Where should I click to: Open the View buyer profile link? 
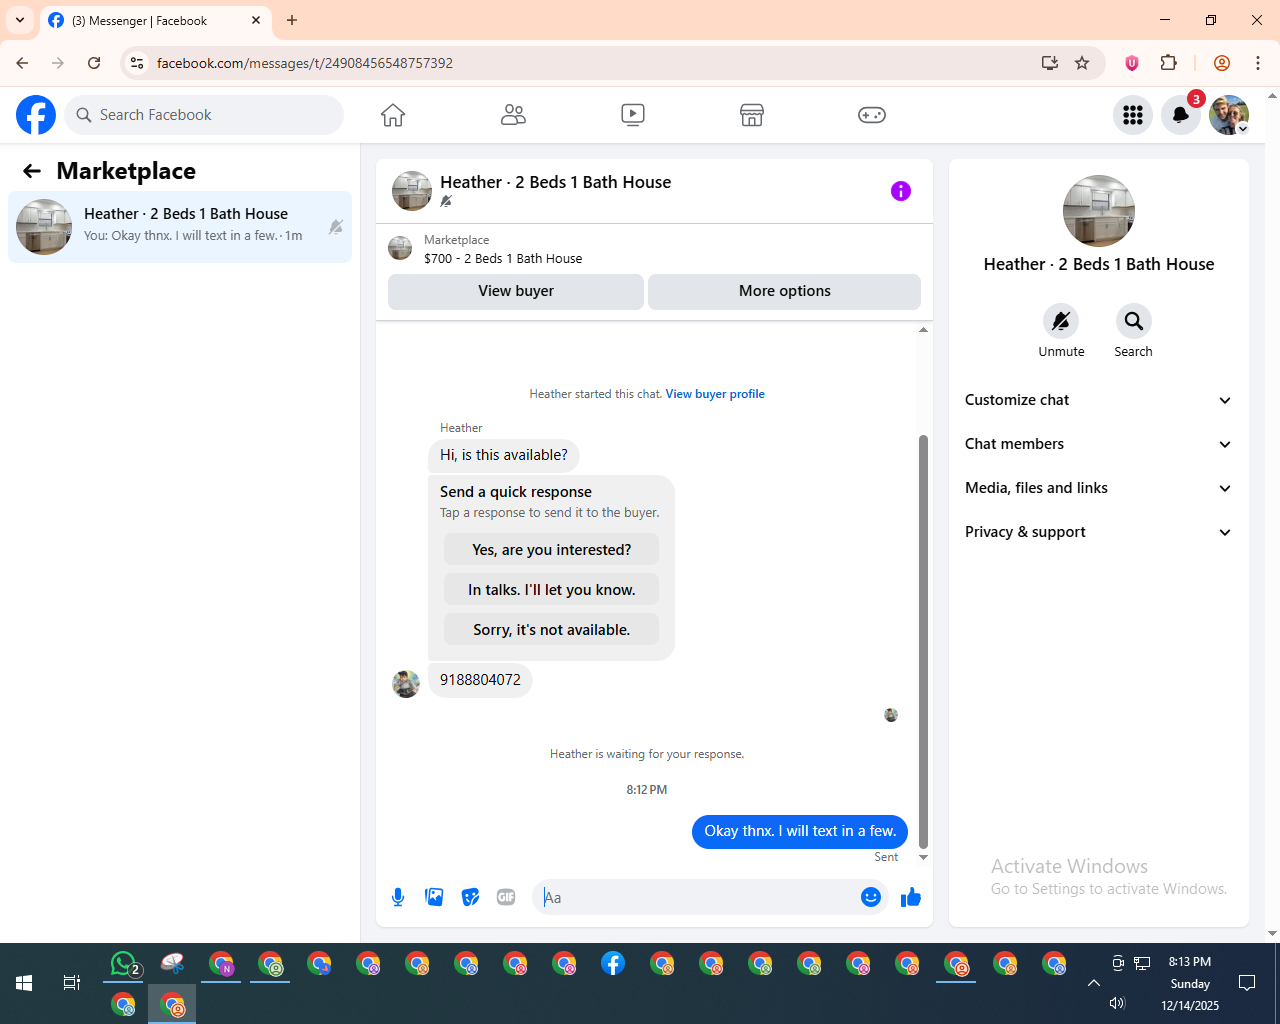(x=715, y=394)
